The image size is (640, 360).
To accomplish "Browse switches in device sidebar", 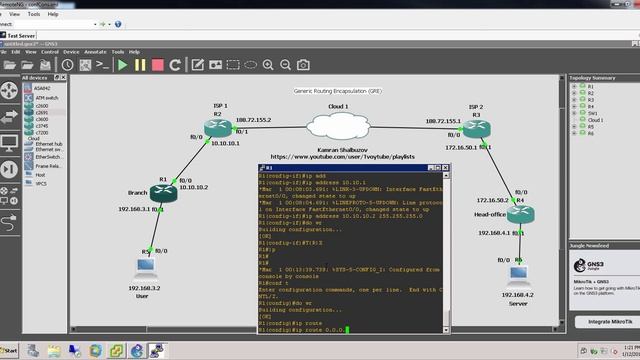I will (x=9, y=117).
